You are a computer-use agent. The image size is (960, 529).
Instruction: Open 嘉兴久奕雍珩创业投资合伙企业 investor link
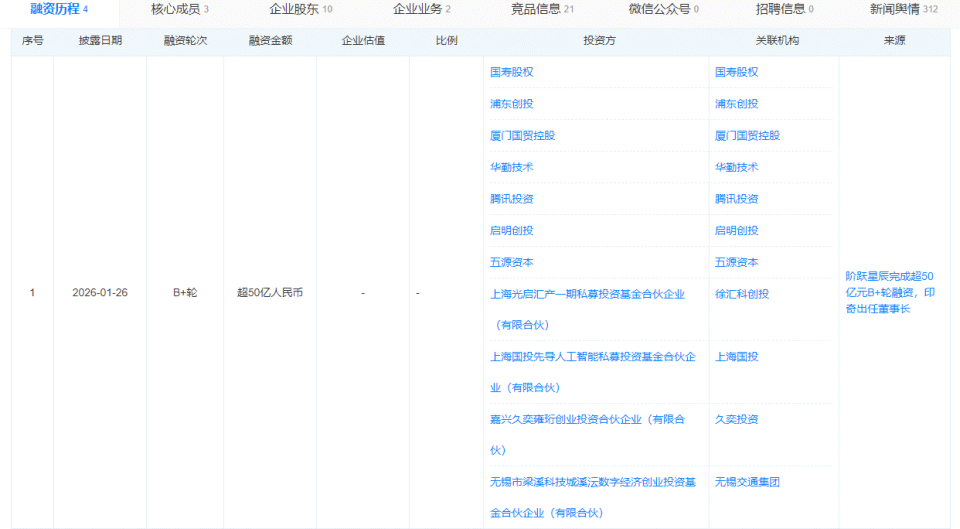pyautogui.click(x=587, y=435)
